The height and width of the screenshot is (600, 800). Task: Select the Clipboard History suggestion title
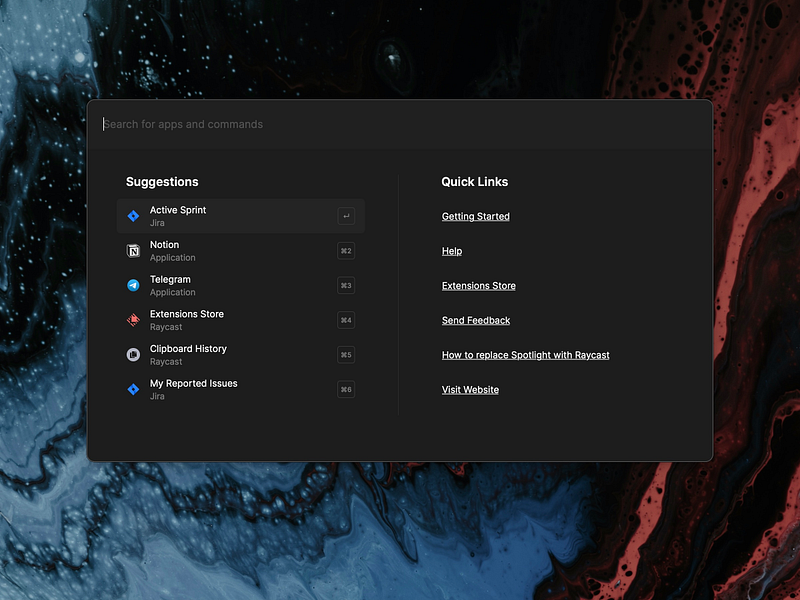[188, 349]
